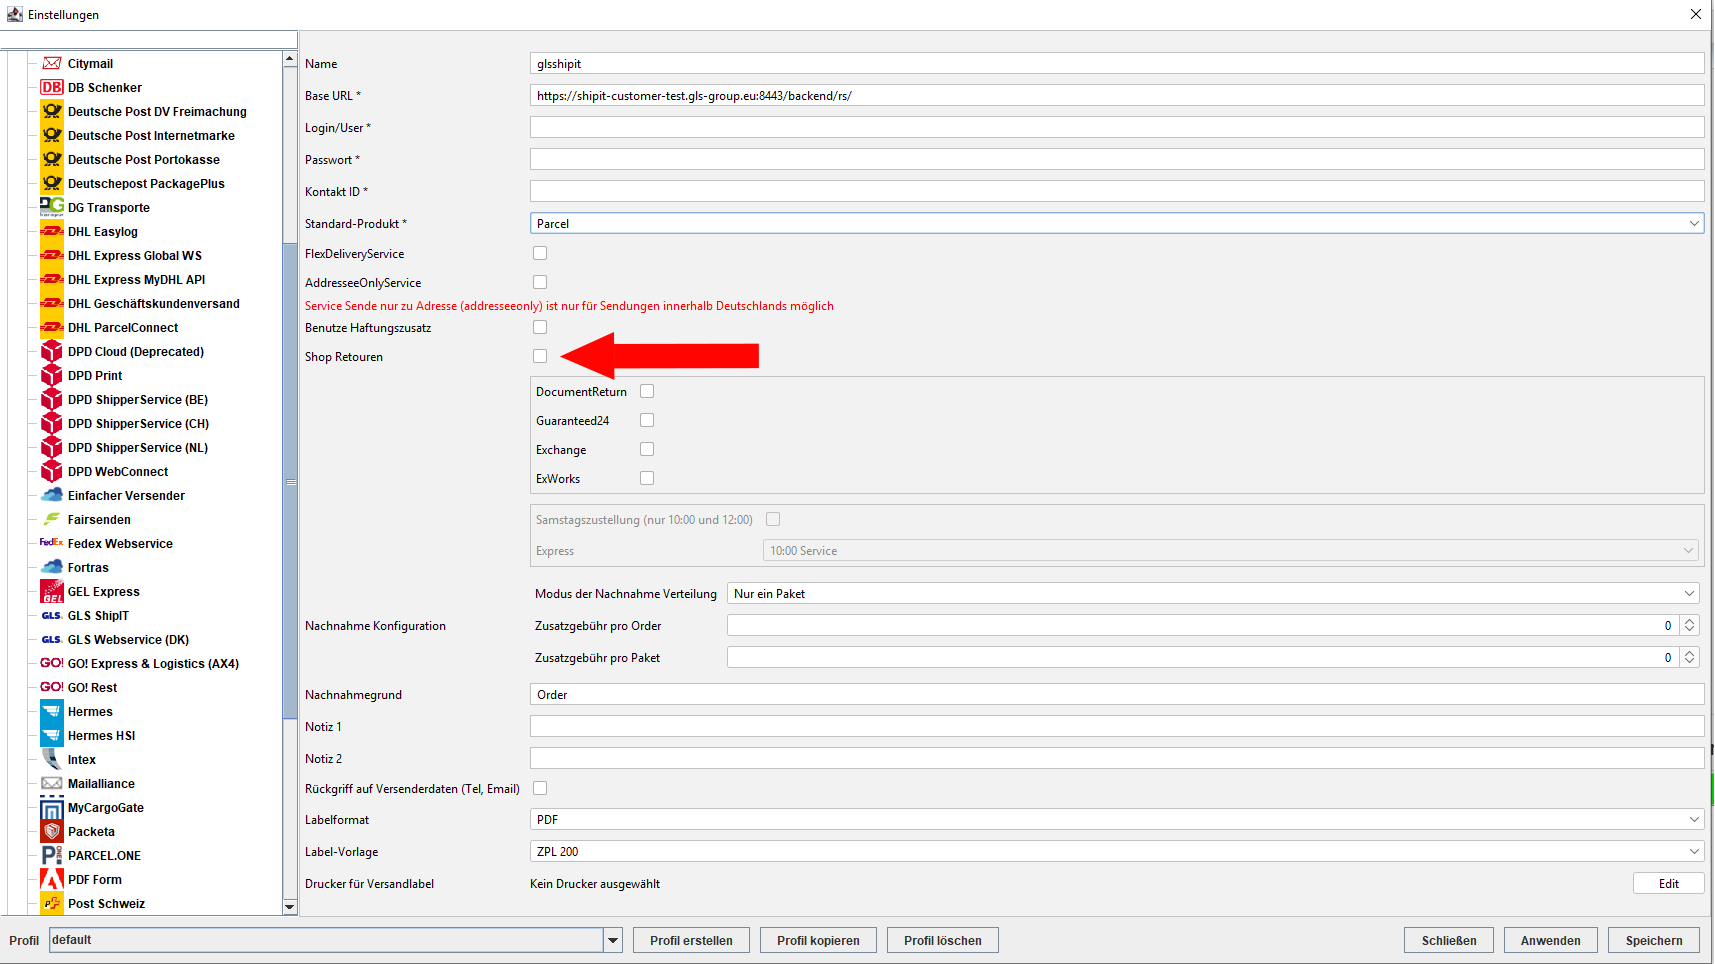Click the DHL ParcelConnect icon
1715x964 pixels.
pos(52,327)
